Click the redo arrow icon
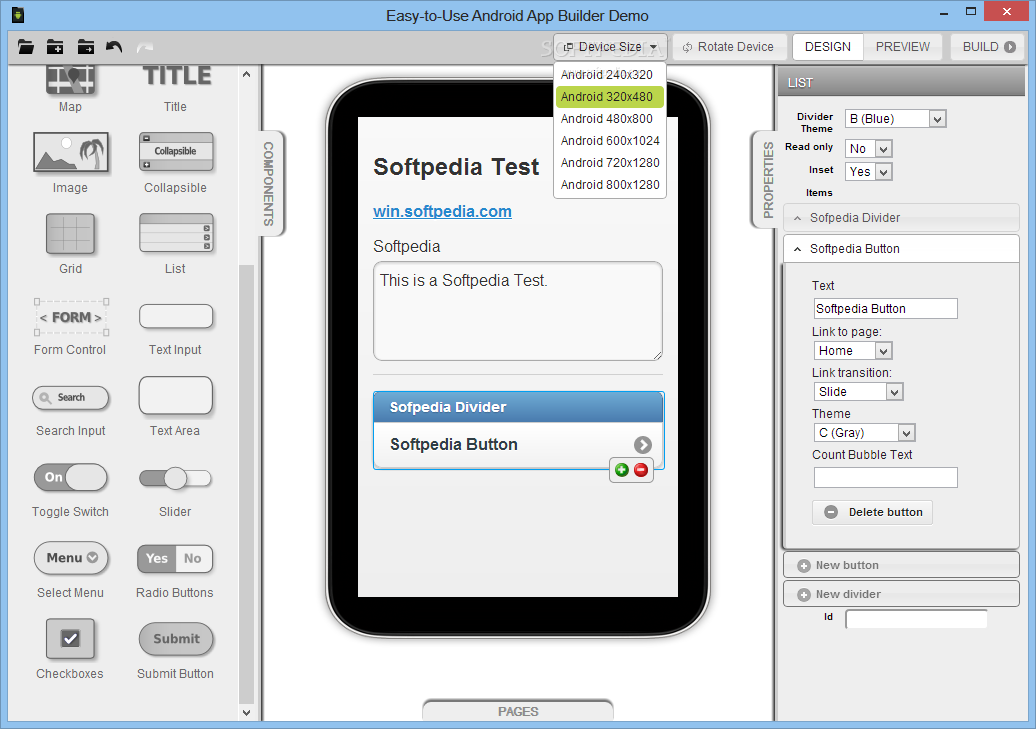 pyautogui.click(x=145, y=47)
